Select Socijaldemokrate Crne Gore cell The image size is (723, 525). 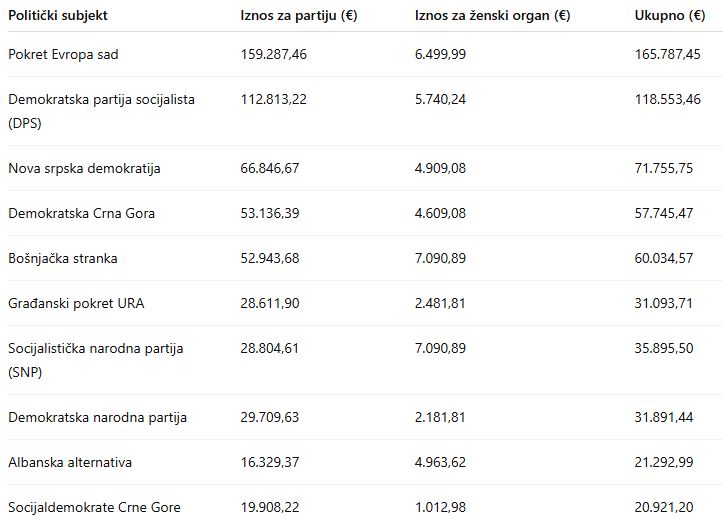[x=95, y=507]
